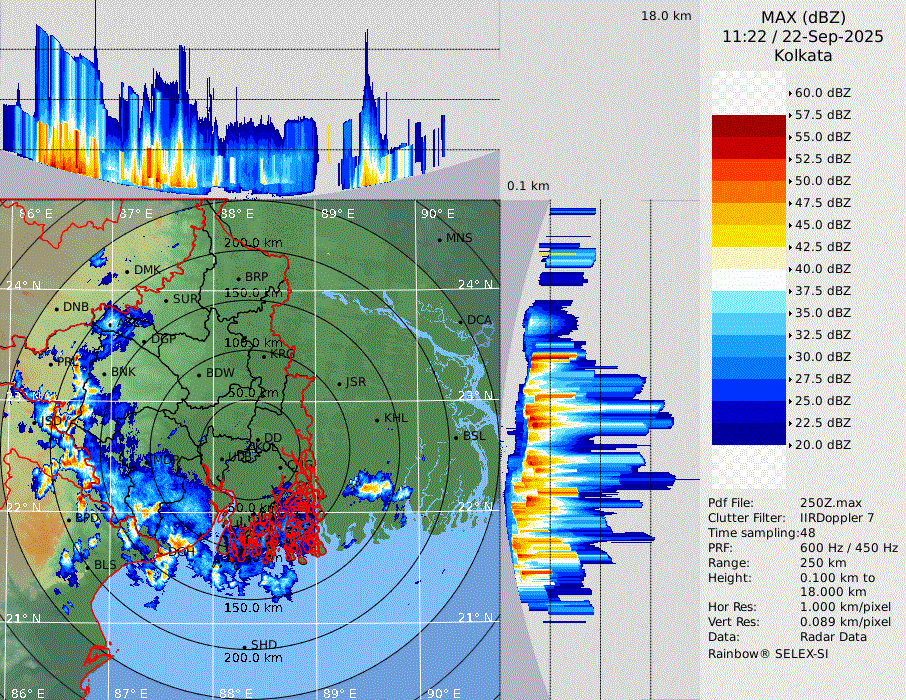Click the 200.0 km label below SHD
Screen dimensions: 906x700
point(253,658)
